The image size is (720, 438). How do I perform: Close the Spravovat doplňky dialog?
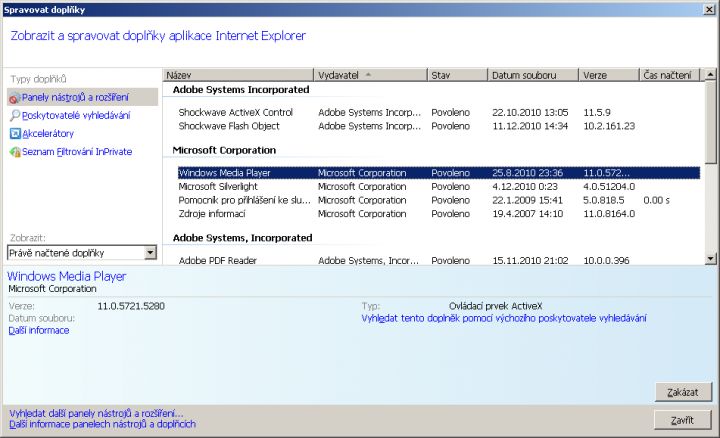pos(710,10)
